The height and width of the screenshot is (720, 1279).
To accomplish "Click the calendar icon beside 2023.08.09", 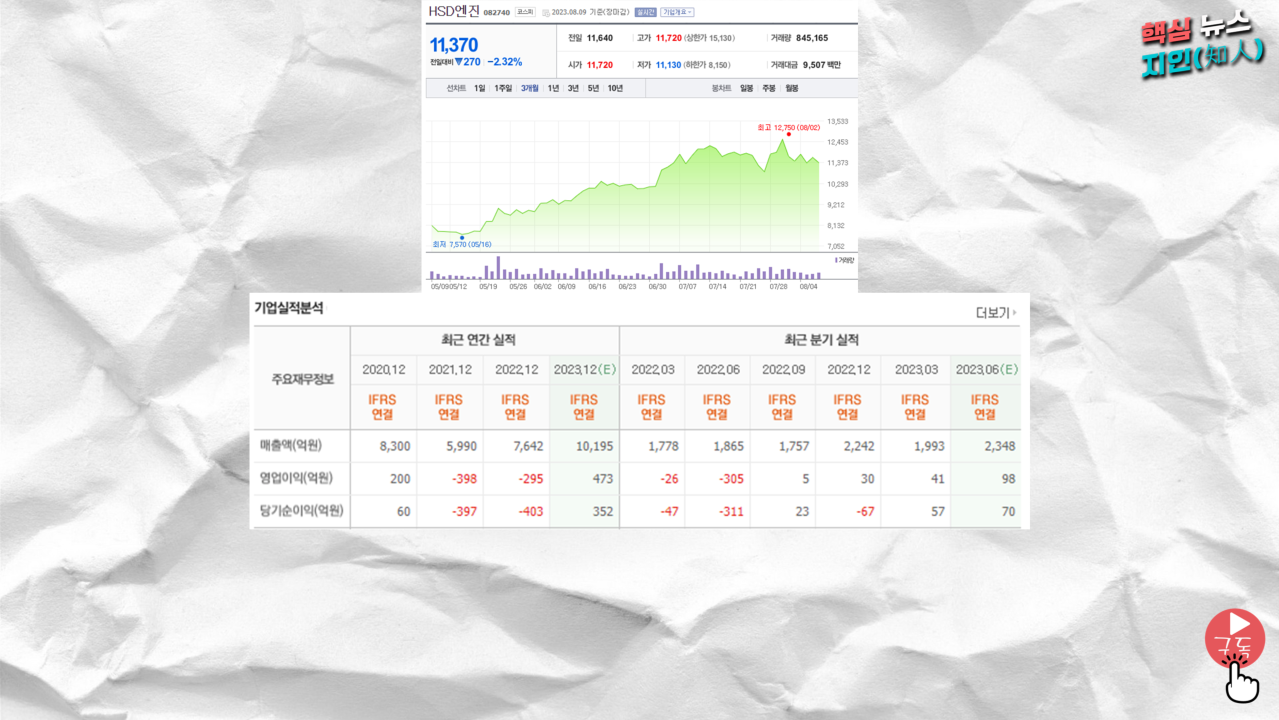I will pos(545,12).
